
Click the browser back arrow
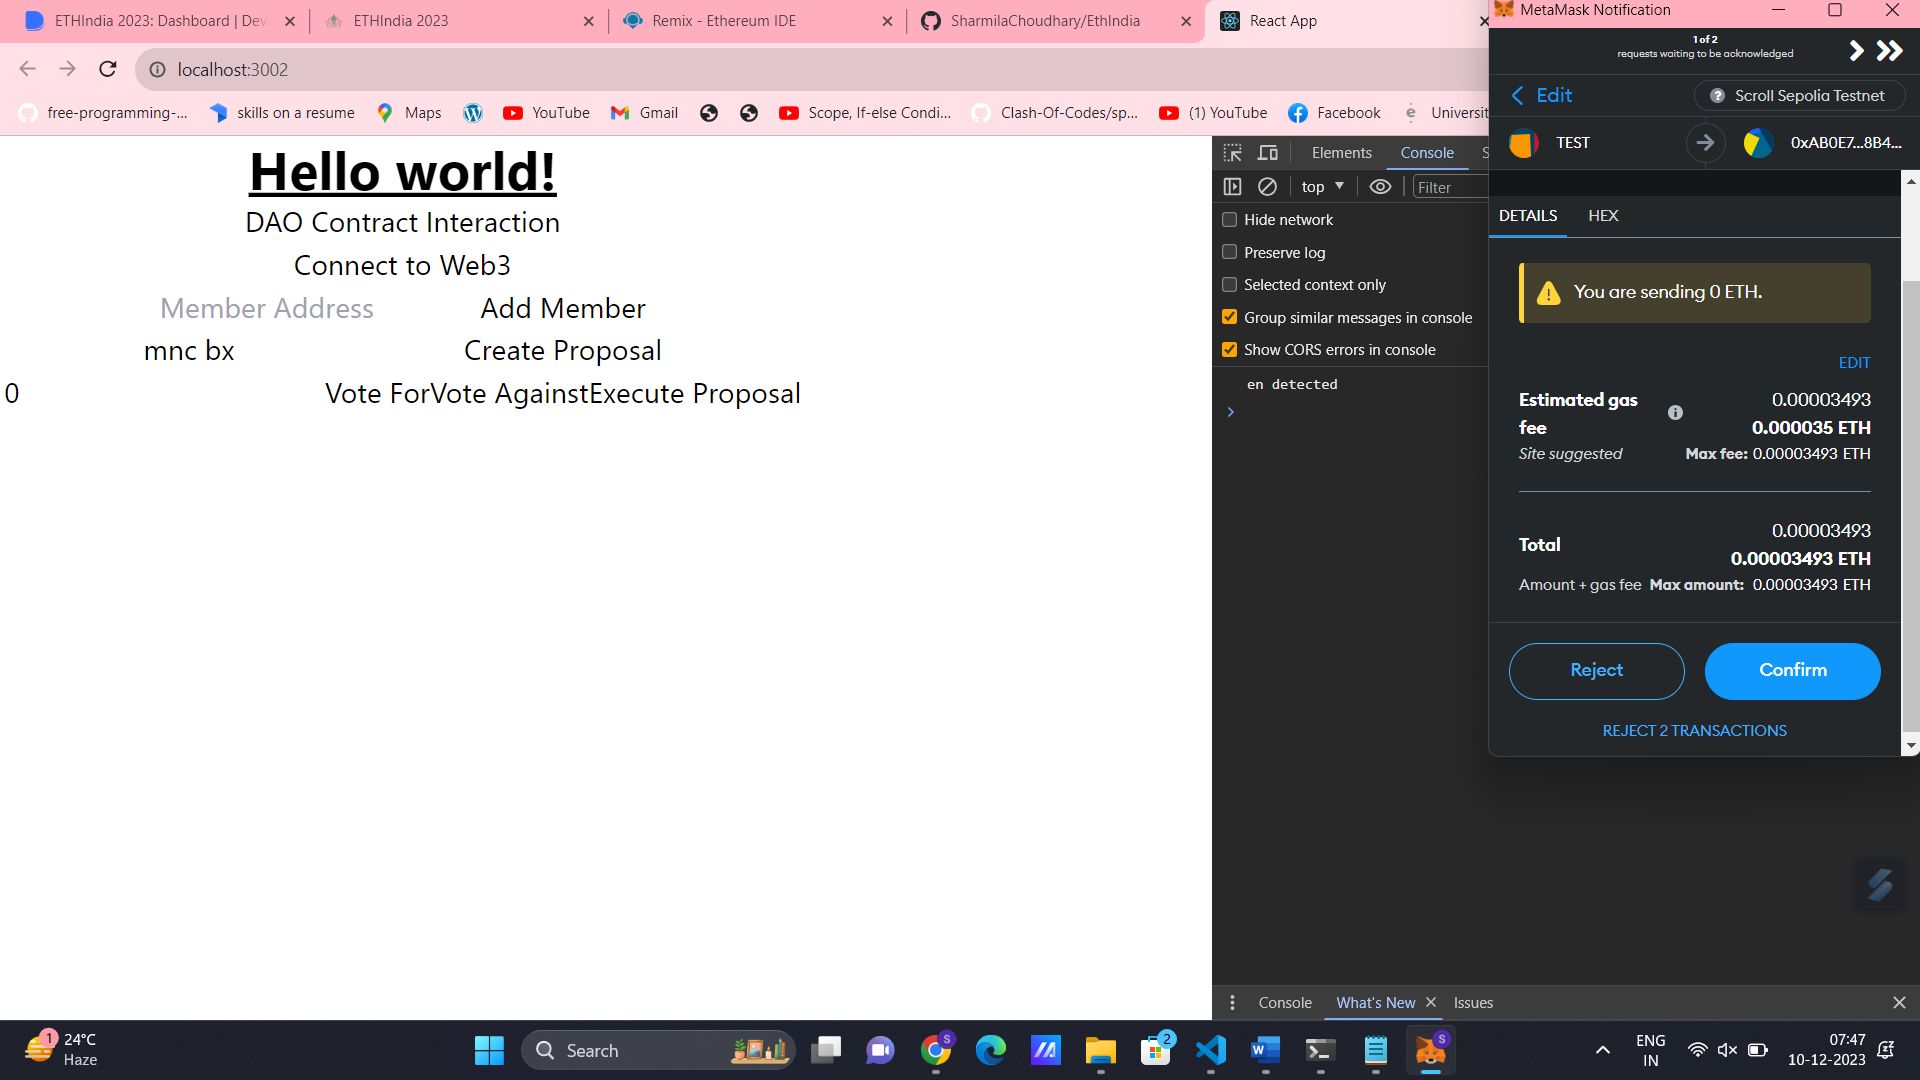(27, 69)
